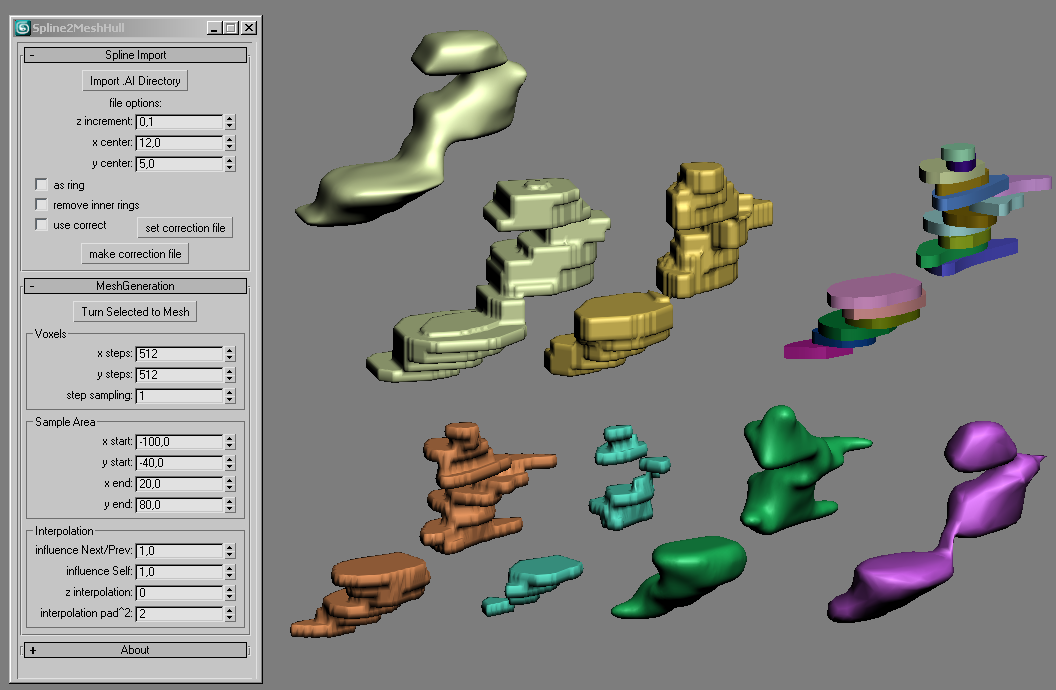Click the Spline2MeshHull title bar app icon
The width and height of the screenshot is (1056, 690).
(22, 28)
